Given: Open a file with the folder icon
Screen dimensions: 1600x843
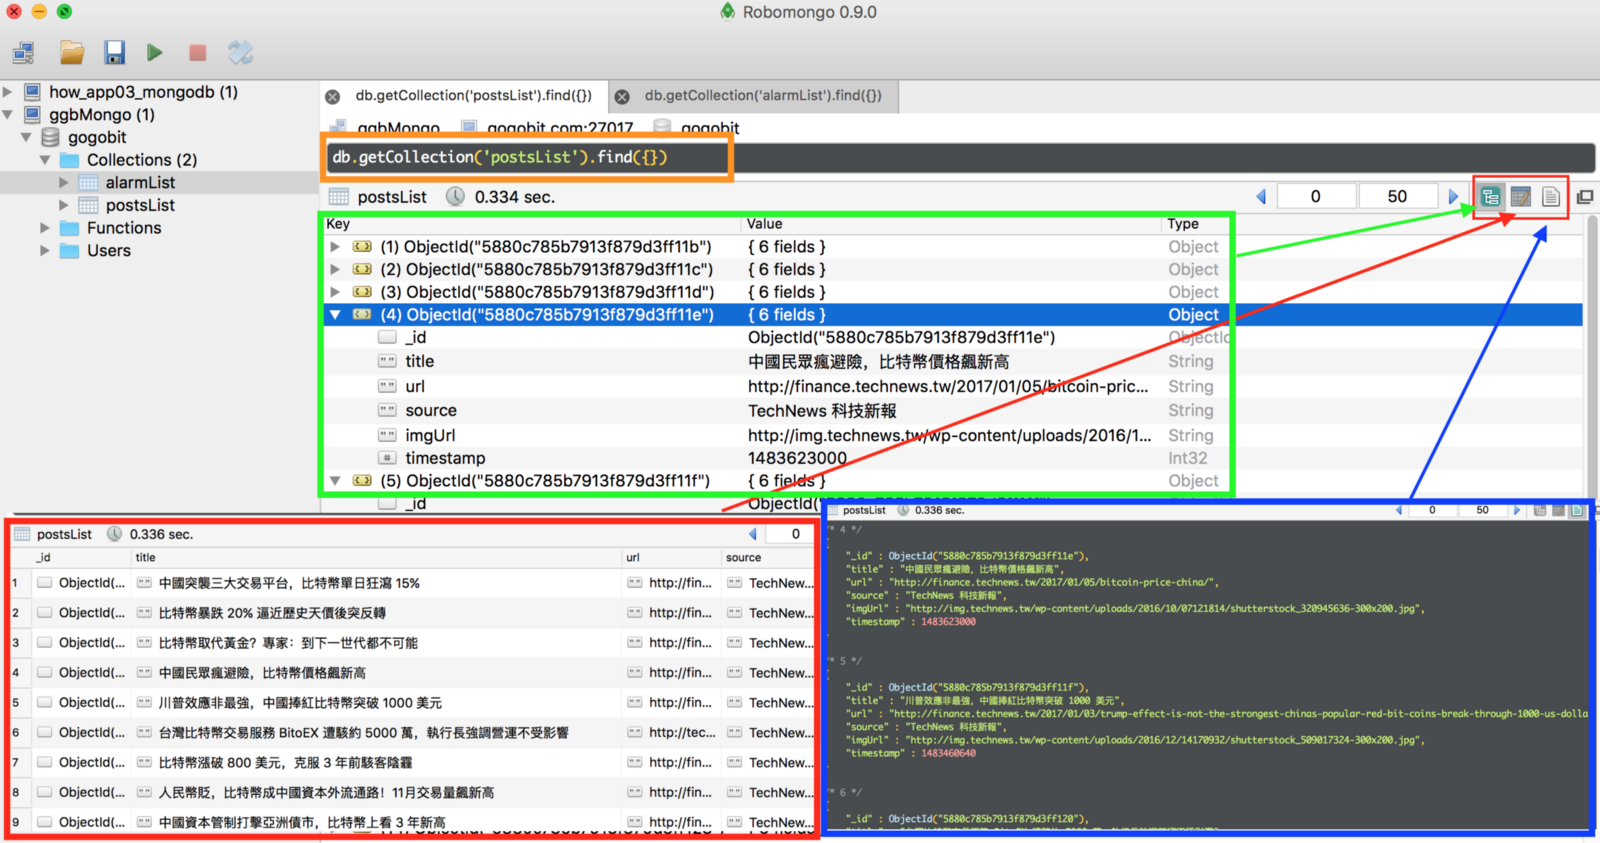Looking at the screenshot, I should click(71, 52).
